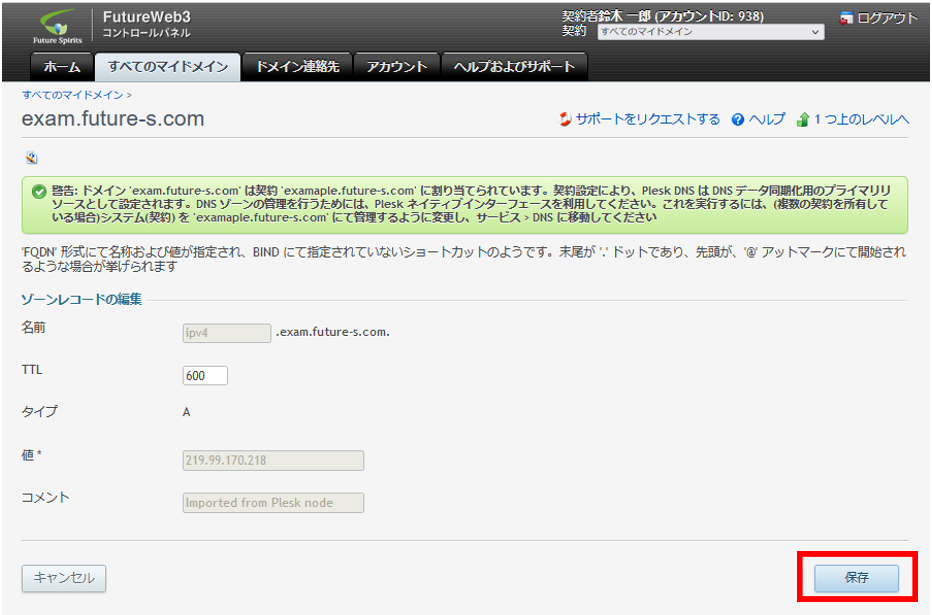The height and width of the screenshot is (615, 932).
Task: Open the ドメイン連絡先 tab
Action: (x=297, y=67)
